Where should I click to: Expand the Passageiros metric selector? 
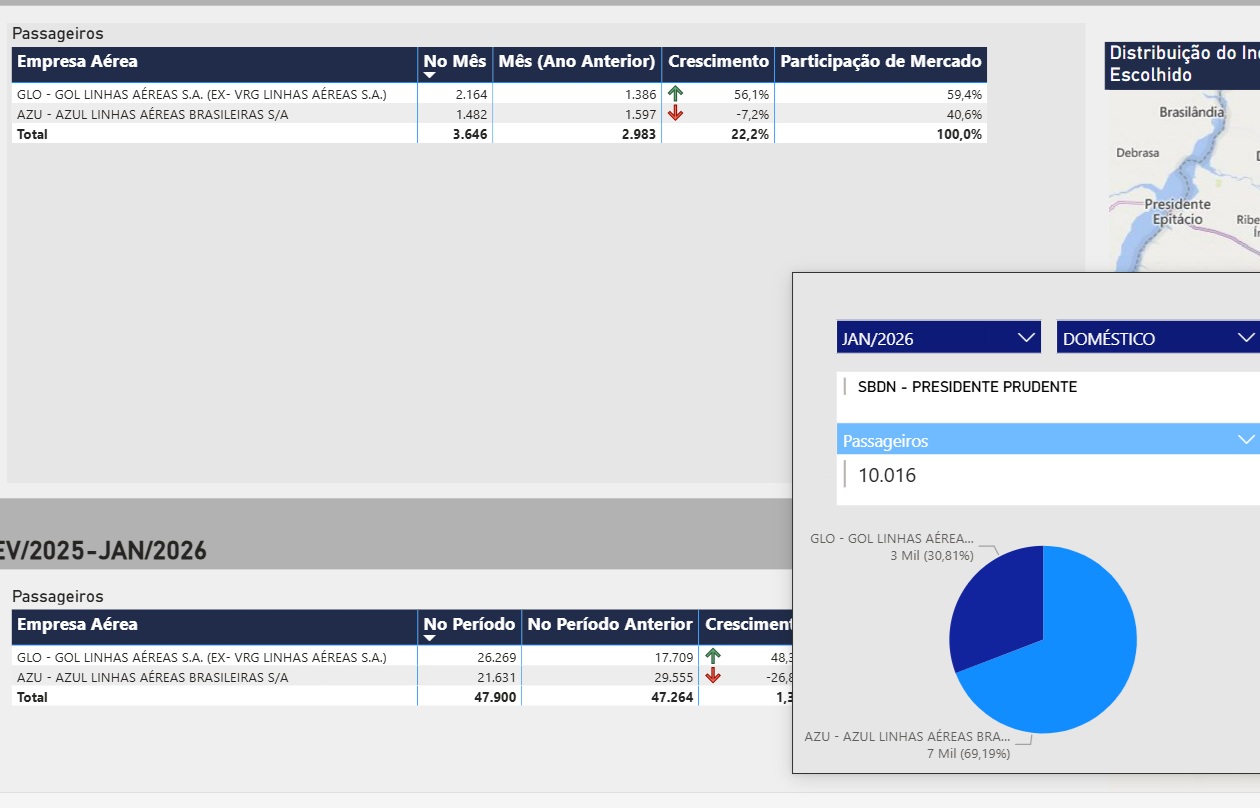(1245, 440)
